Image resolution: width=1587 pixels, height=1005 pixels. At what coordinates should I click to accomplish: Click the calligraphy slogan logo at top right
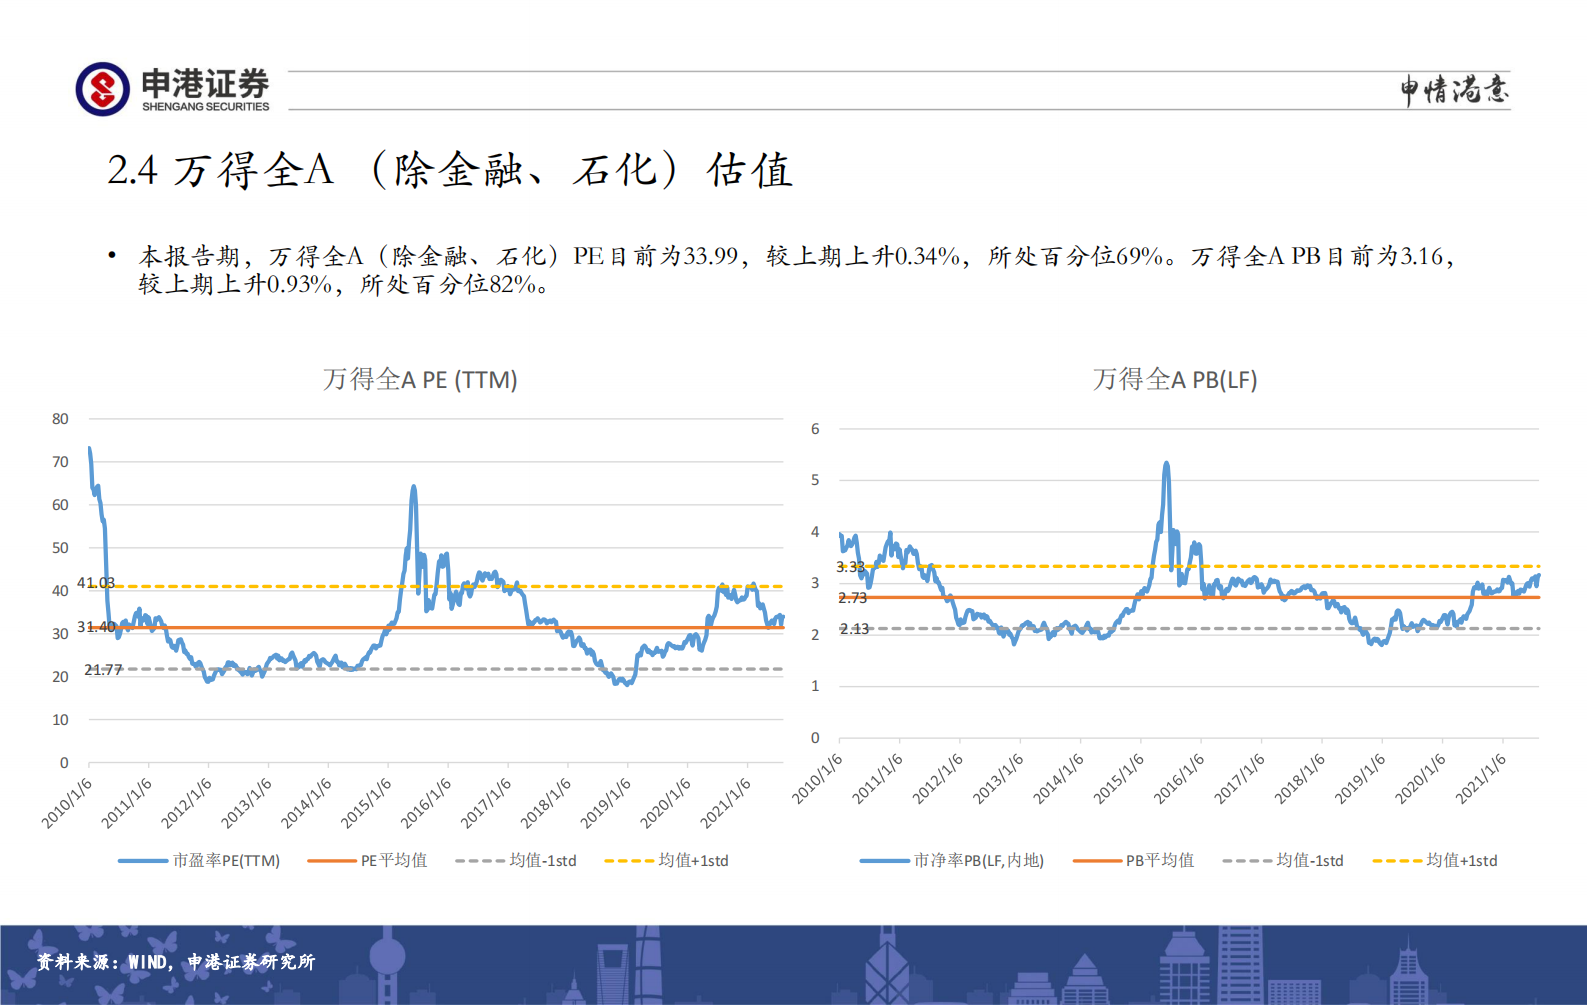pos(1453,90)
